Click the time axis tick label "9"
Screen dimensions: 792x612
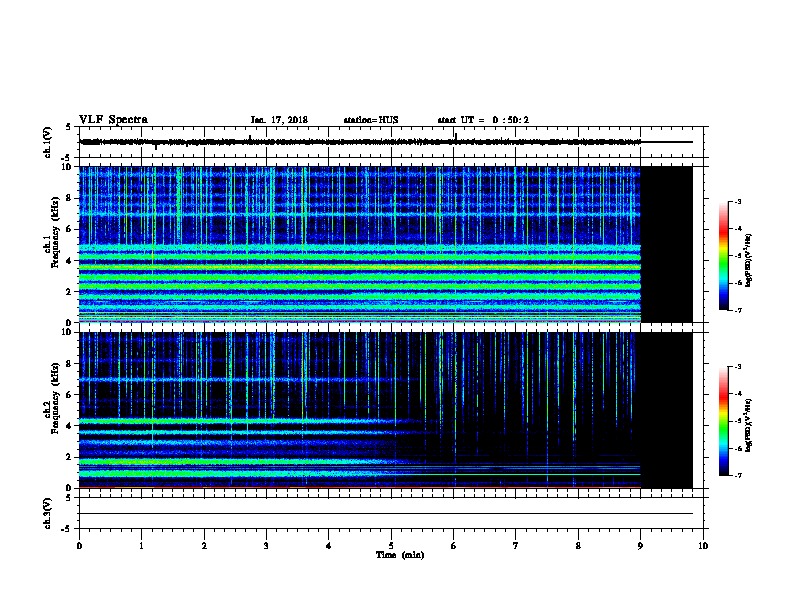(640, 546)
